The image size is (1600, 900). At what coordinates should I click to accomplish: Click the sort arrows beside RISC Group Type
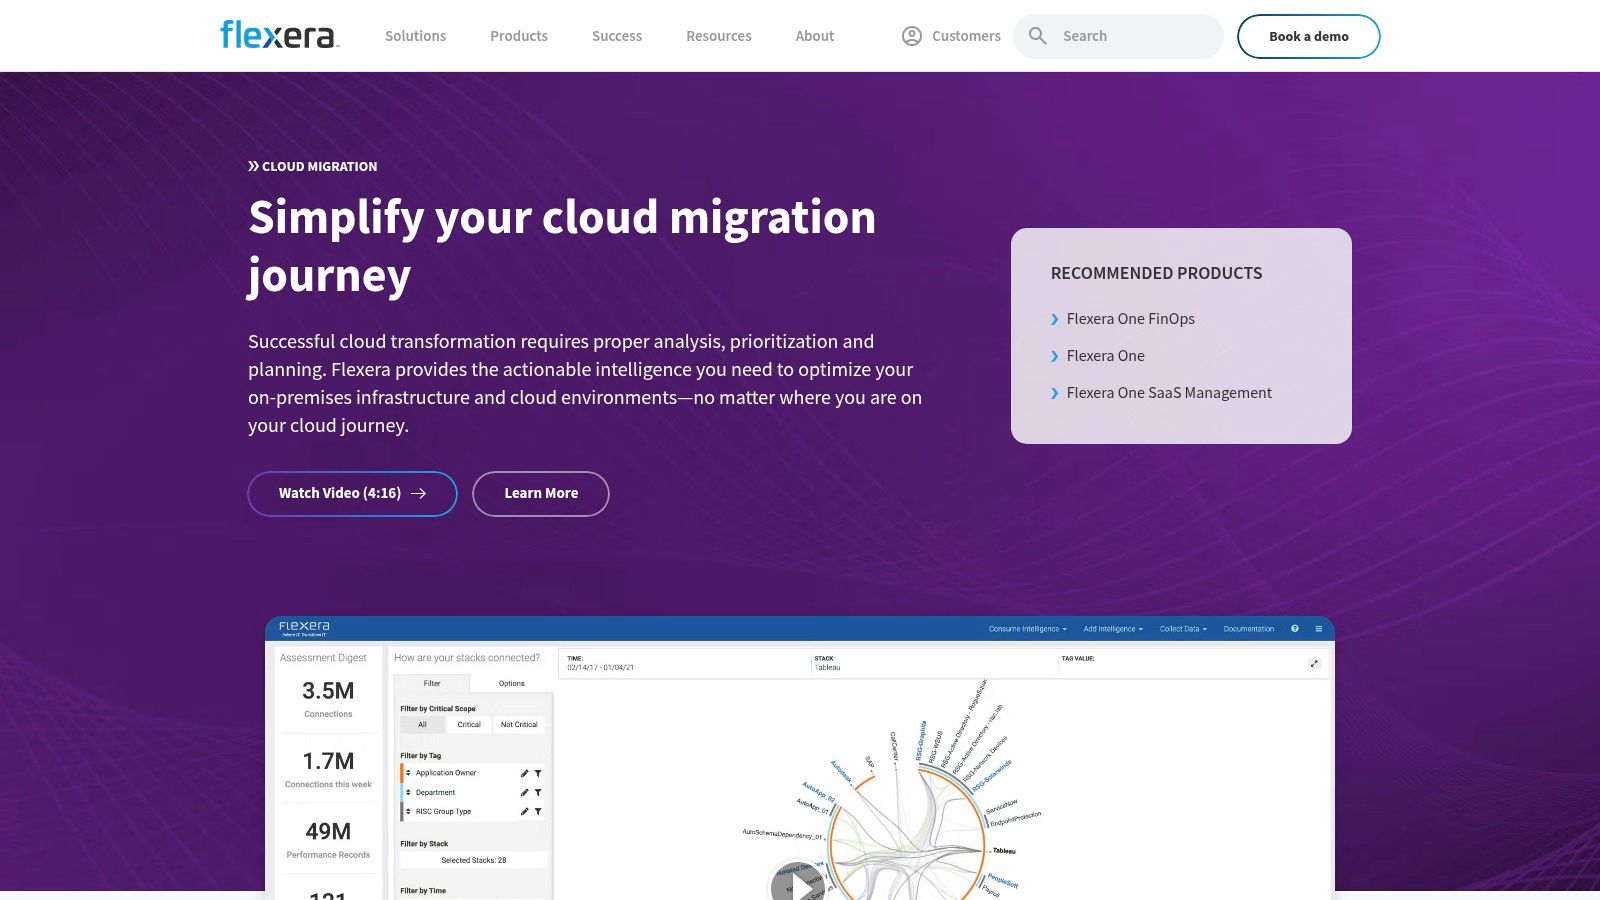[x=408, y=811]
